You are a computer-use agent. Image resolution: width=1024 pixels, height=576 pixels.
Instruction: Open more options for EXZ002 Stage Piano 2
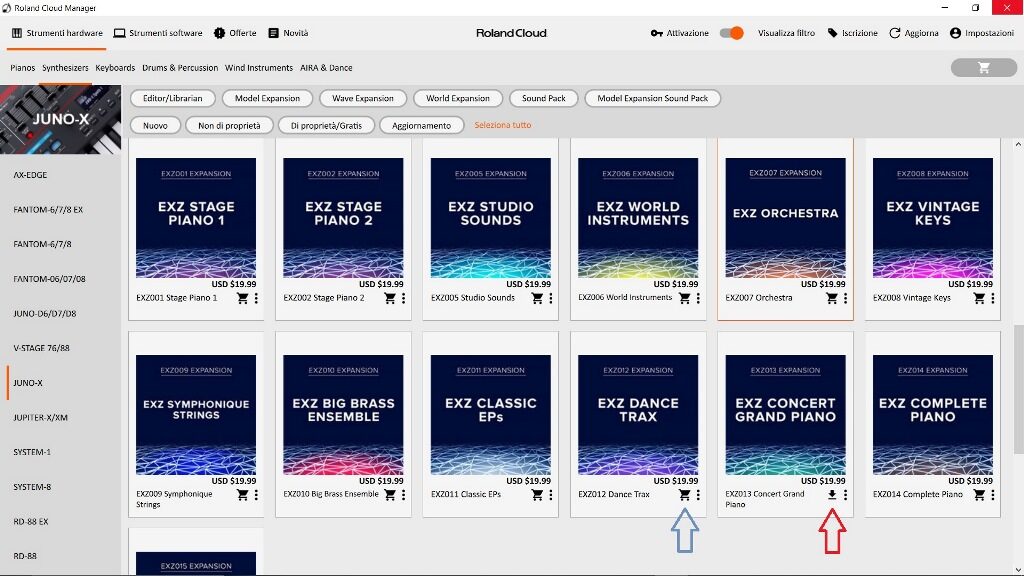[404, 298]
